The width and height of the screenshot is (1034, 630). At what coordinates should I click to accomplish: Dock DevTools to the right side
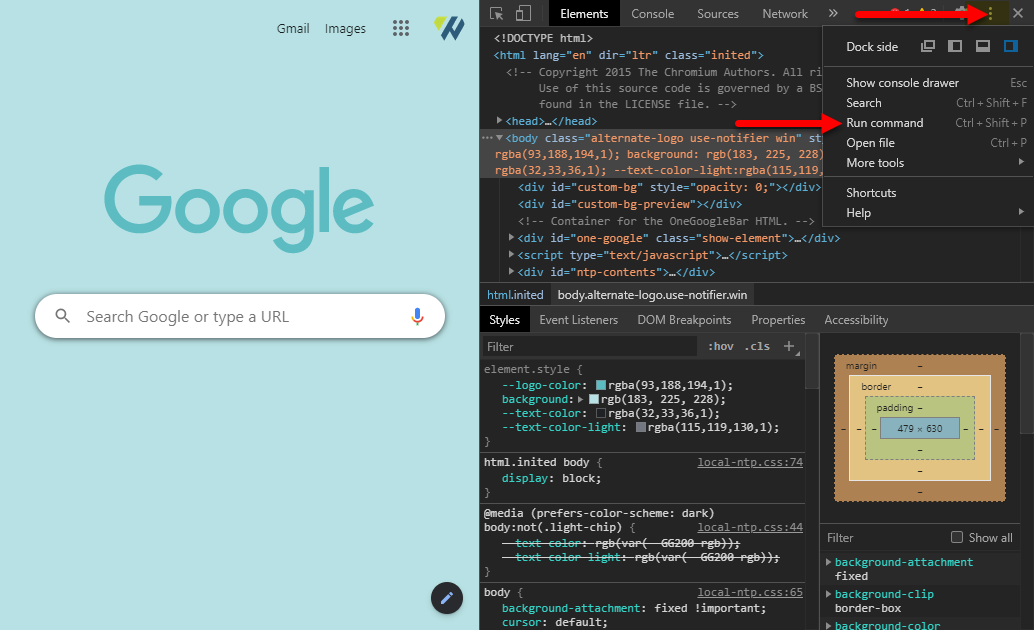(x=1010, y=46)
